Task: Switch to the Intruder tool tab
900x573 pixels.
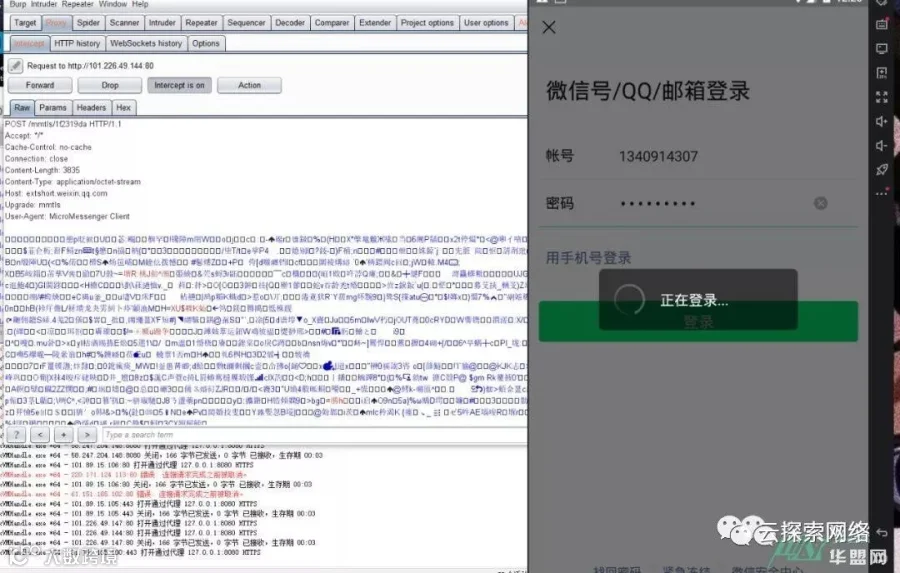Action: (162, 23)
